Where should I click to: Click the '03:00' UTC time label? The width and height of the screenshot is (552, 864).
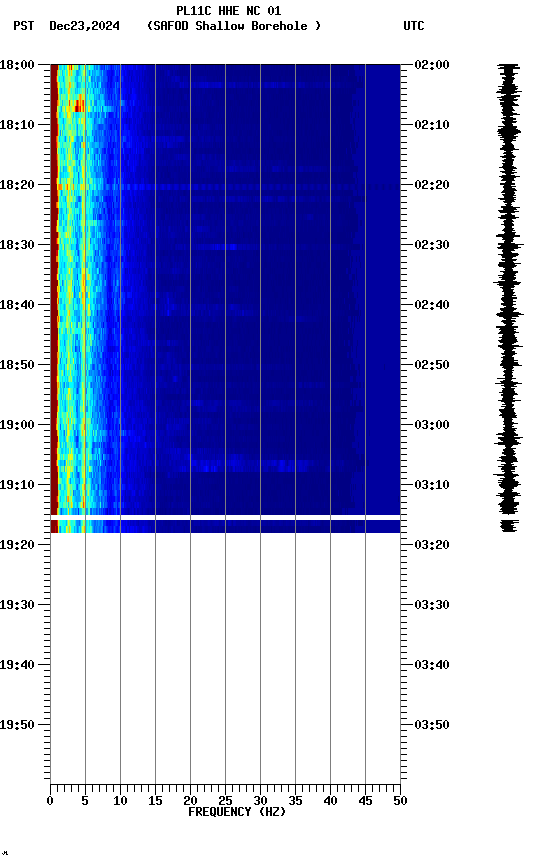432,425
